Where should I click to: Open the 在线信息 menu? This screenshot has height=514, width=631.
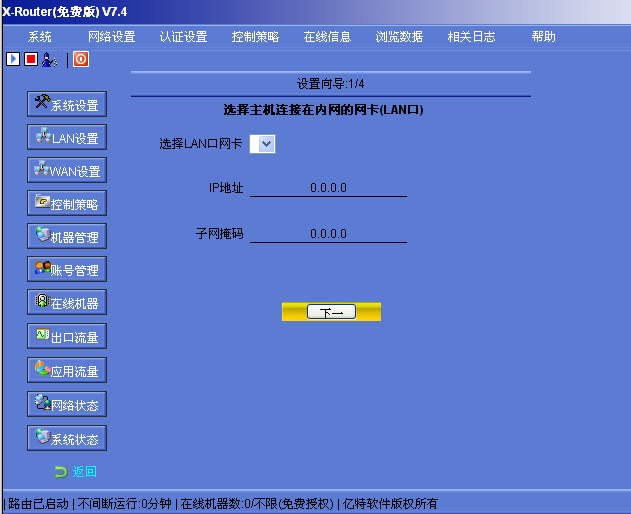pos(327,37)
